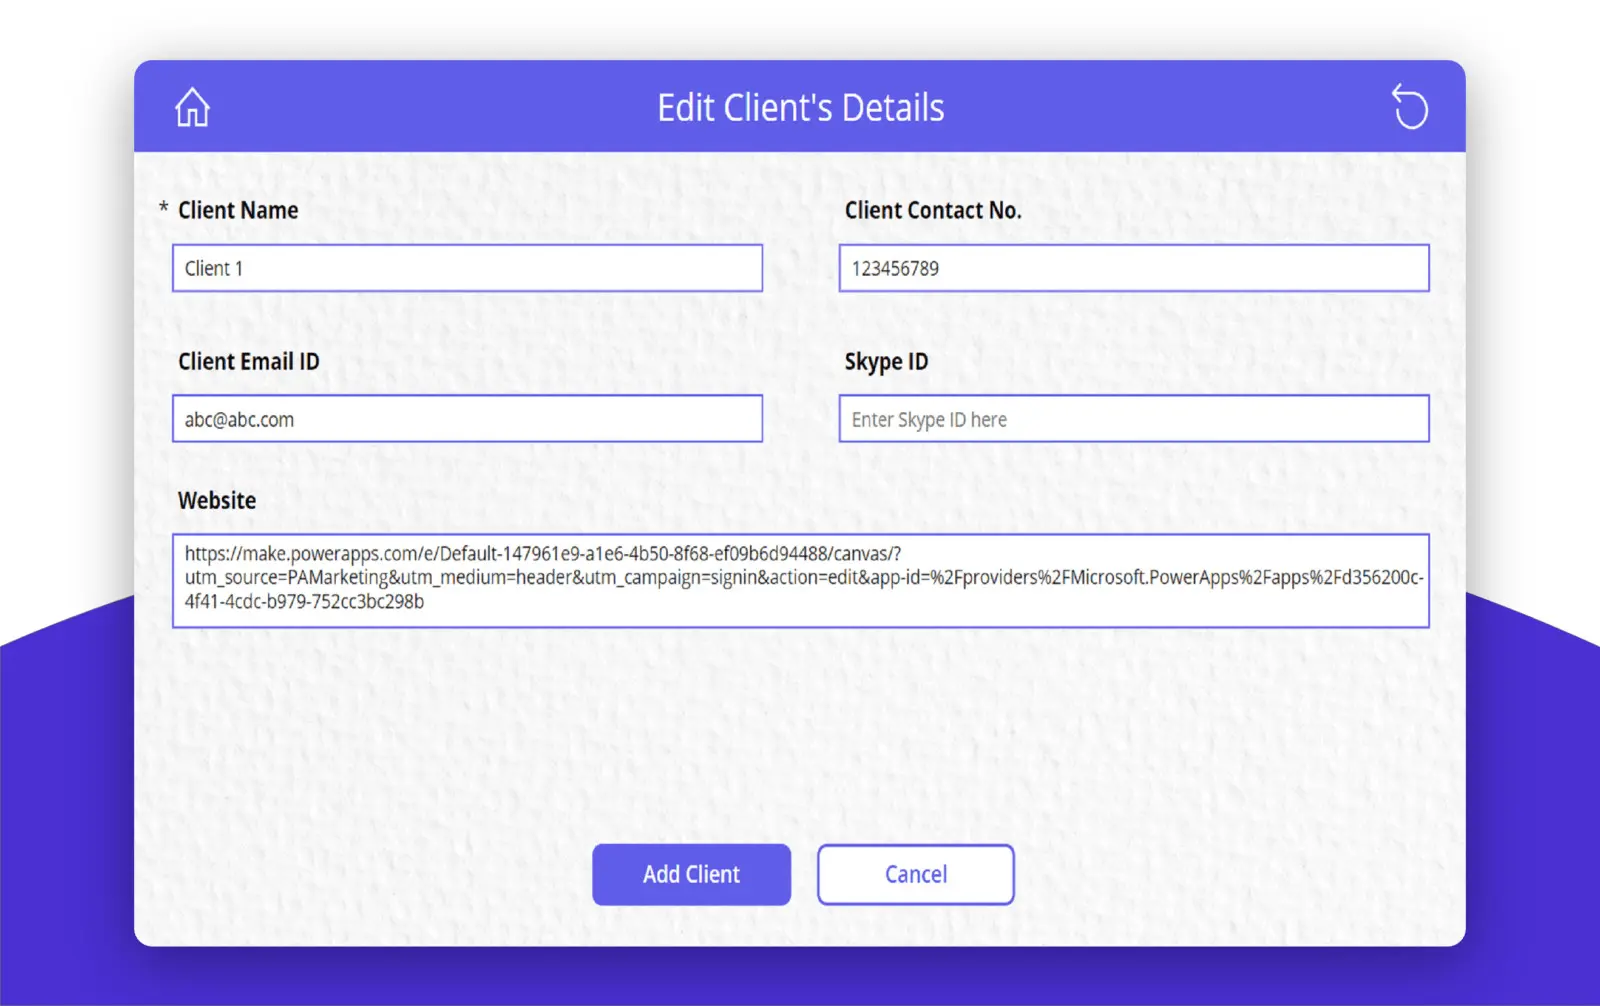Go to the home screen via house icon

(x=192, y=108)
